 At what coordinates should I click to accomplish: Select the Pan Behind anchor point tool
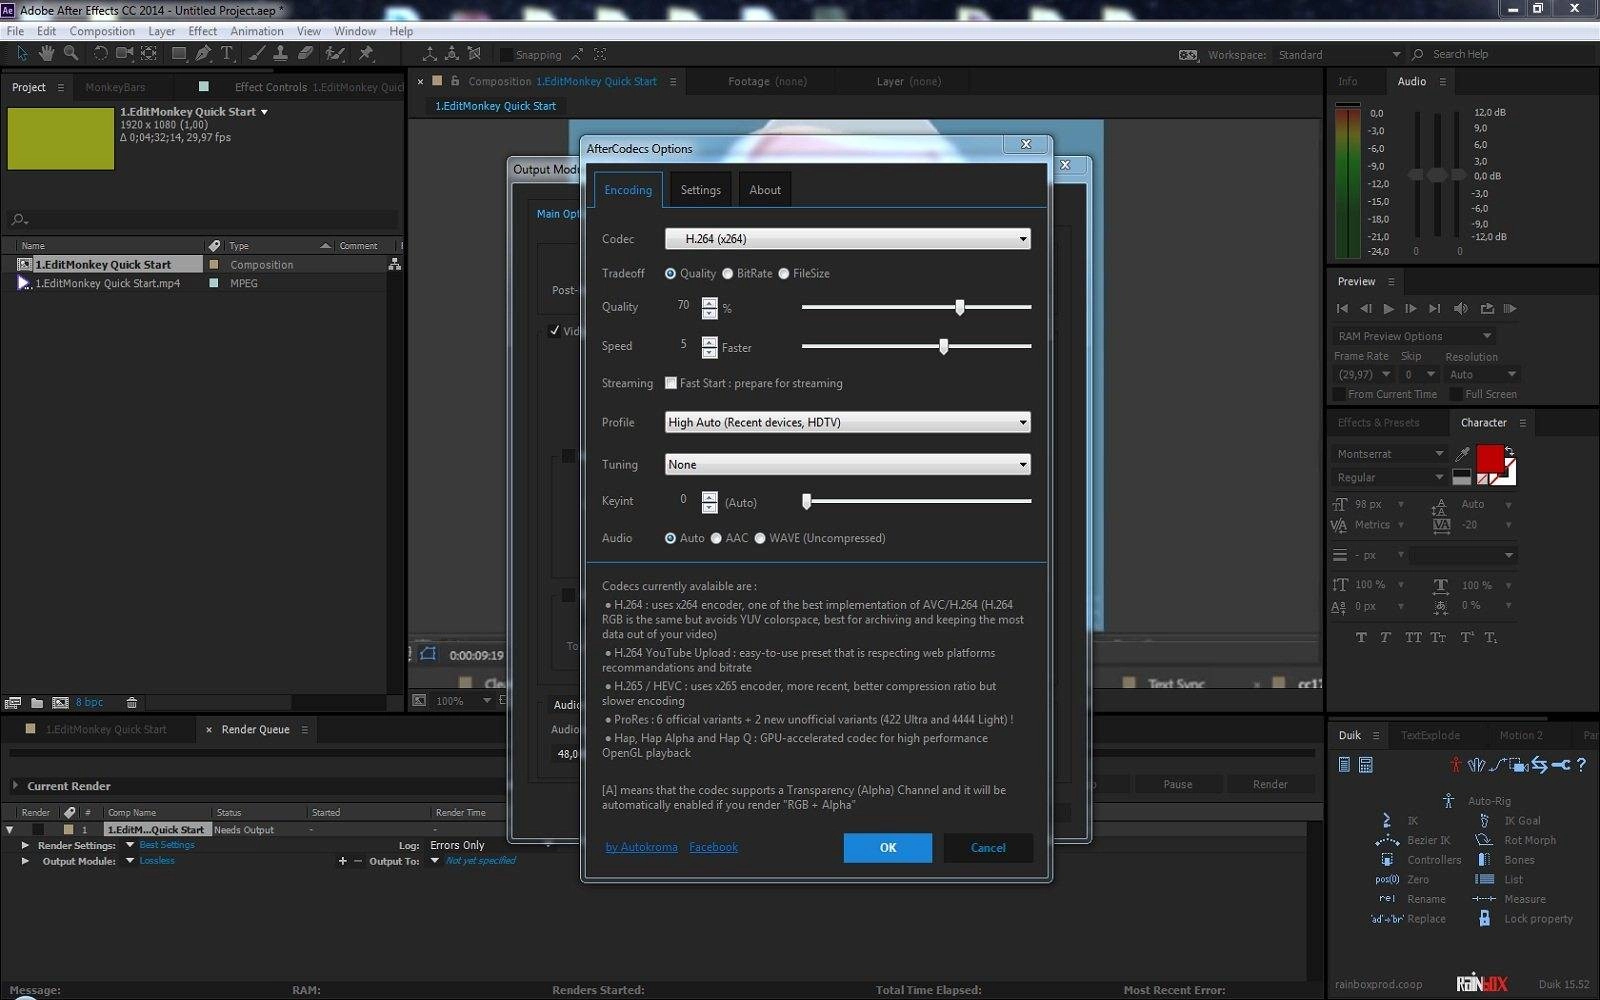tap(149, 53)
